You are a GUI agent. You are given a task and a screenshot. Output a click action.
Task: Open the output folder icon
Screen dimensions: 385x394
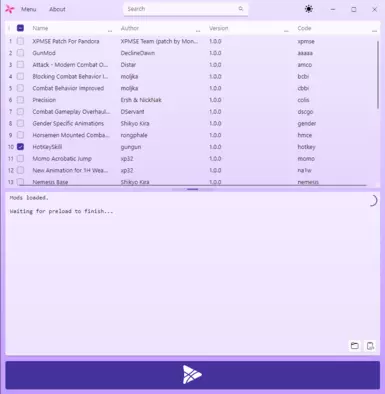355,346
